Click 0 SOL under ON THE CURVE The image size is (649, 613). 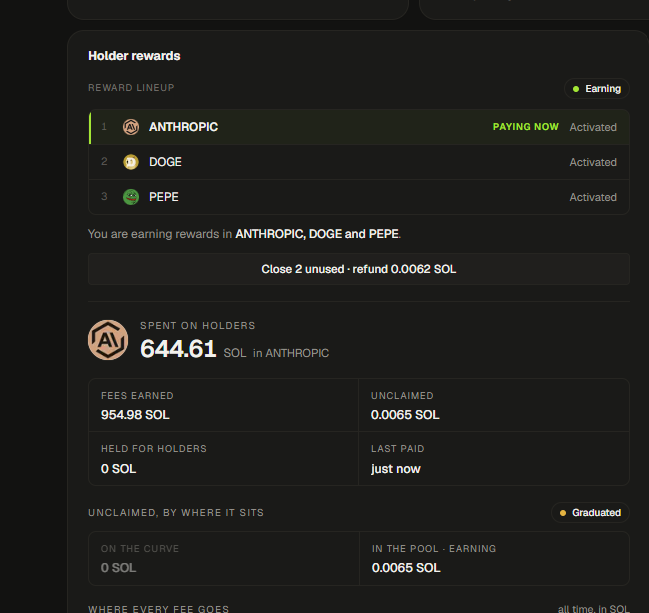pos(118,568)
